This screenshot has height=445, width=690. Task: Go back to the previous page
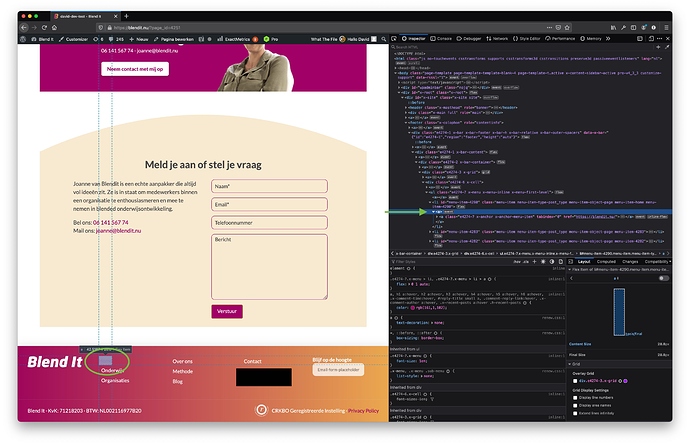25,27
